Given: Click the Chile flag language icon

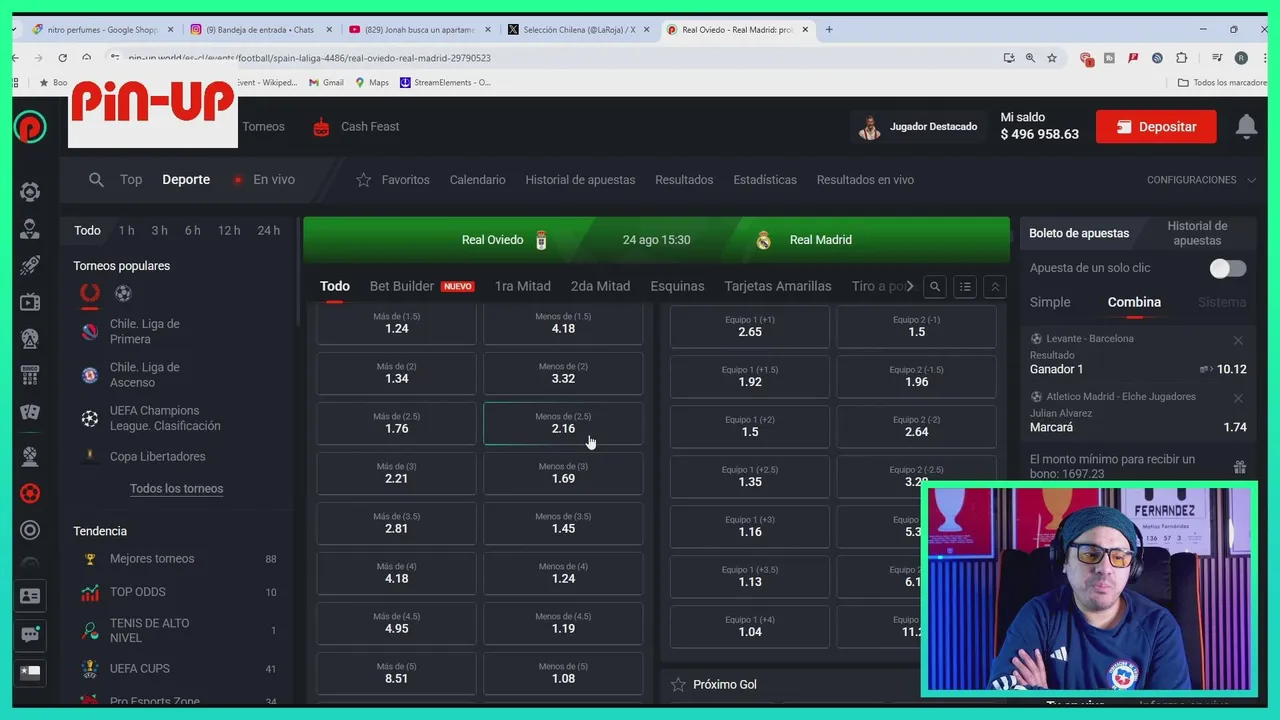Looking at the screenshot, I should (x=30, y=672).
